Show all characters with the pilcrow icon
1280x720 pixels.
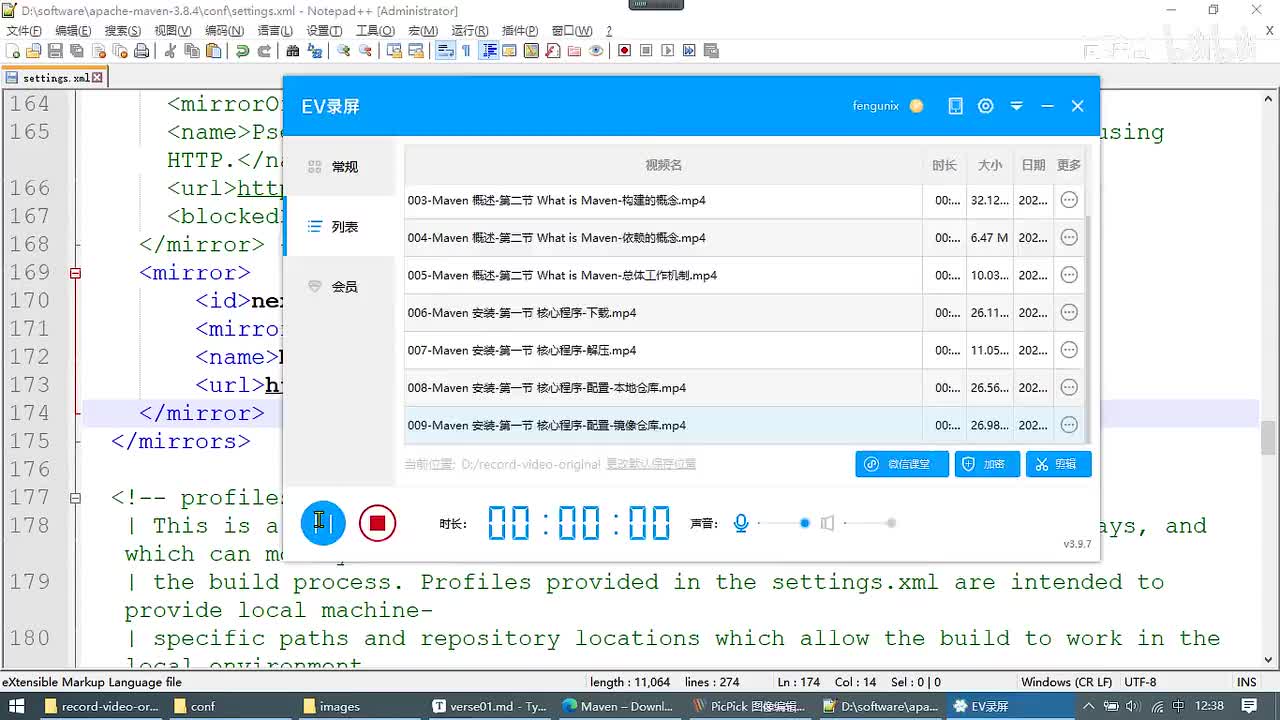pos(466,51)
